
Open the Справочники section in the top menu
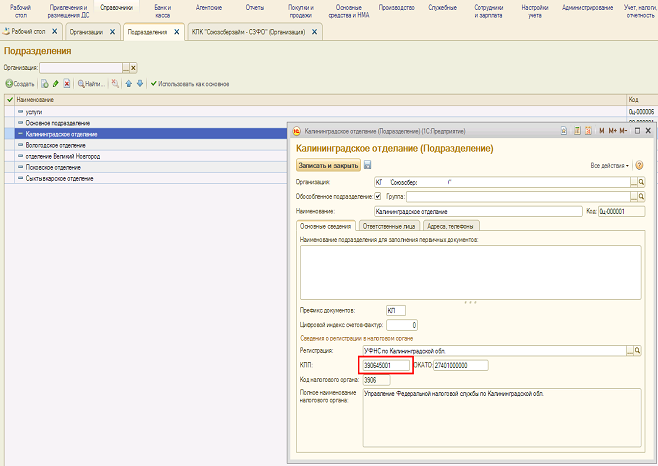pos(116,9)
